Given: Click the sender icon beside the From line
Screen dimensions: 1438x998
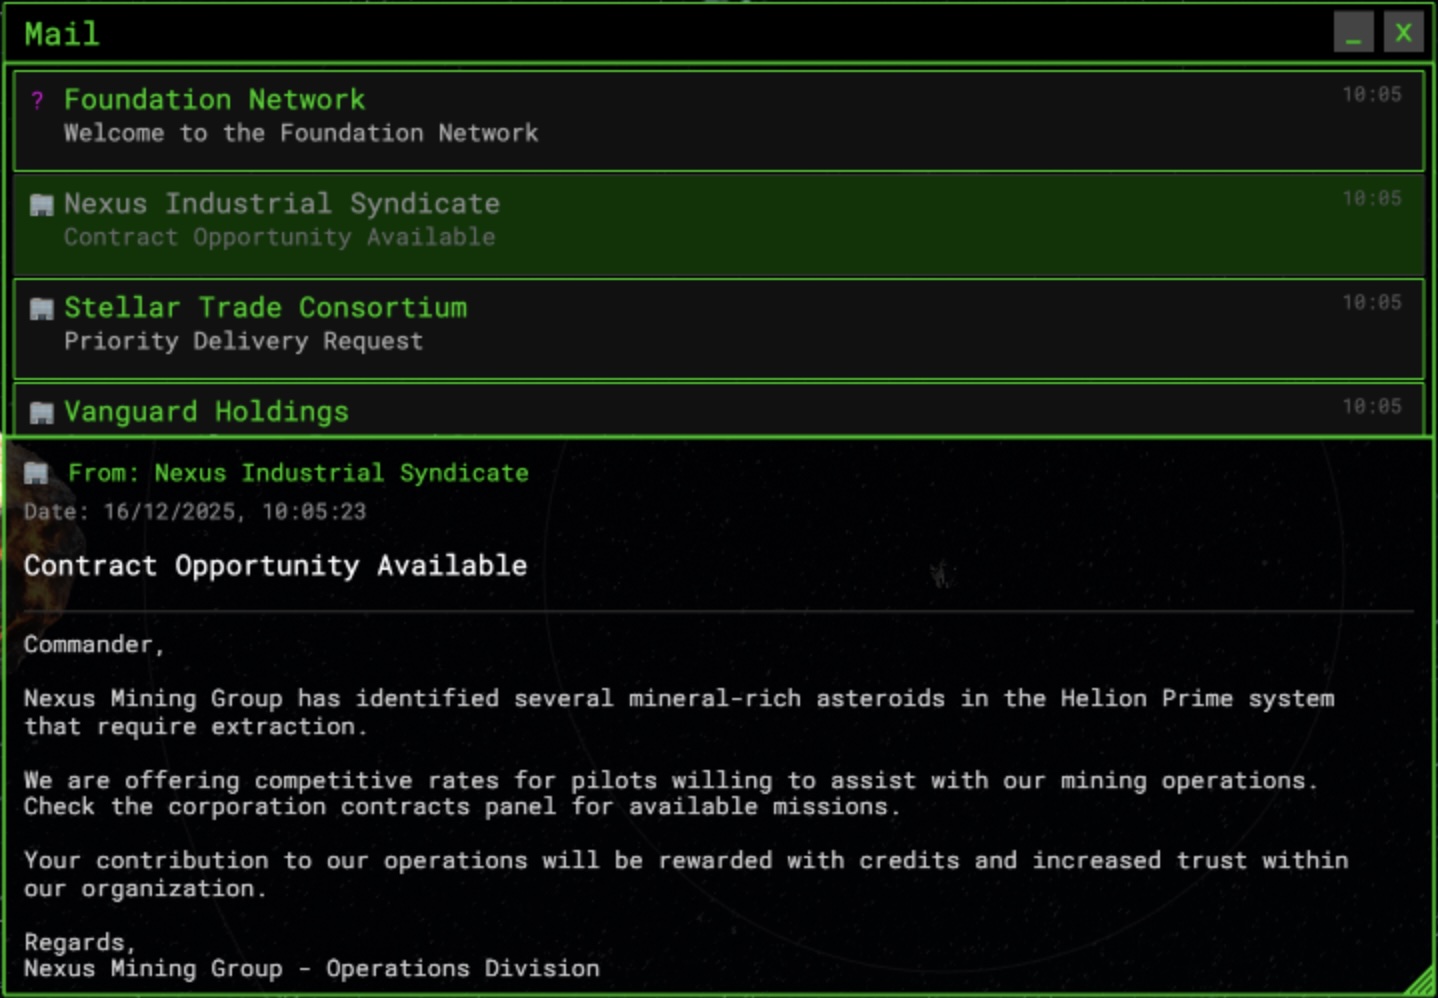Looking at the screenshot, I should click(x=37, y=473).
